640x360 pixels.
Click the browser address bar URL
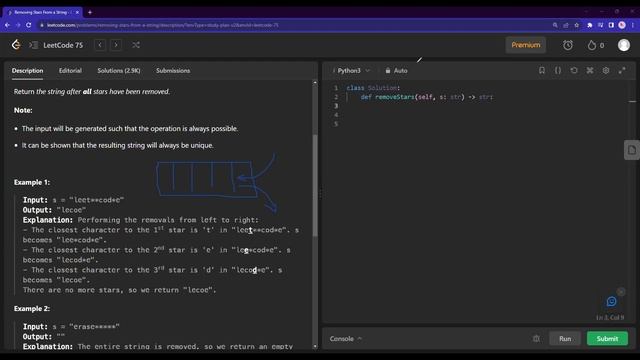click(x=162, y=25)
